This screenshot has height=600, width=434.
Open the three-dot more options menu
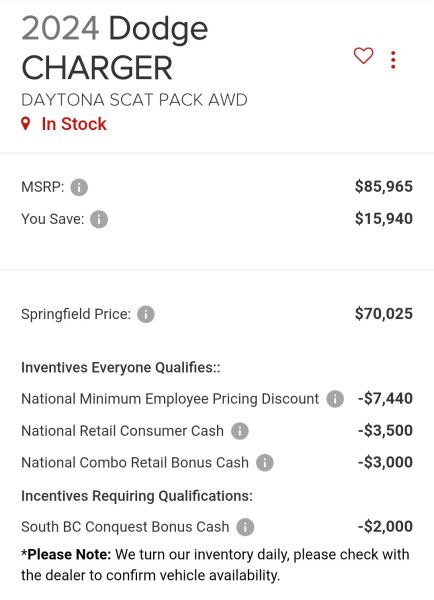pos(393,60)
